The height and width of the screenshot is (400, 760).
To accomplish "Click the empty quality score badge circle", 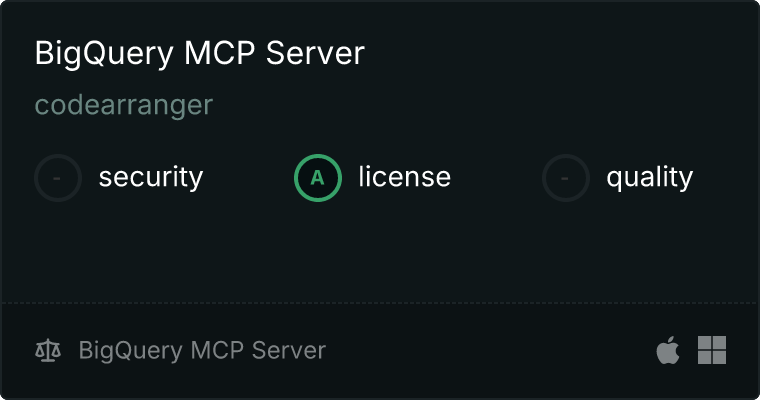I will point(565,178).
